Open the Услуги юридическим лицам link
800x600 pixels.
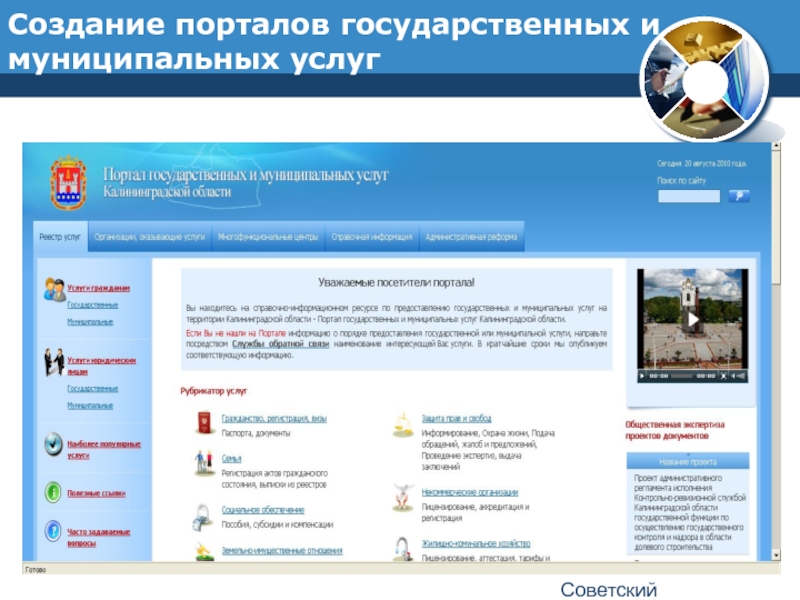click(x=102, y=366)
